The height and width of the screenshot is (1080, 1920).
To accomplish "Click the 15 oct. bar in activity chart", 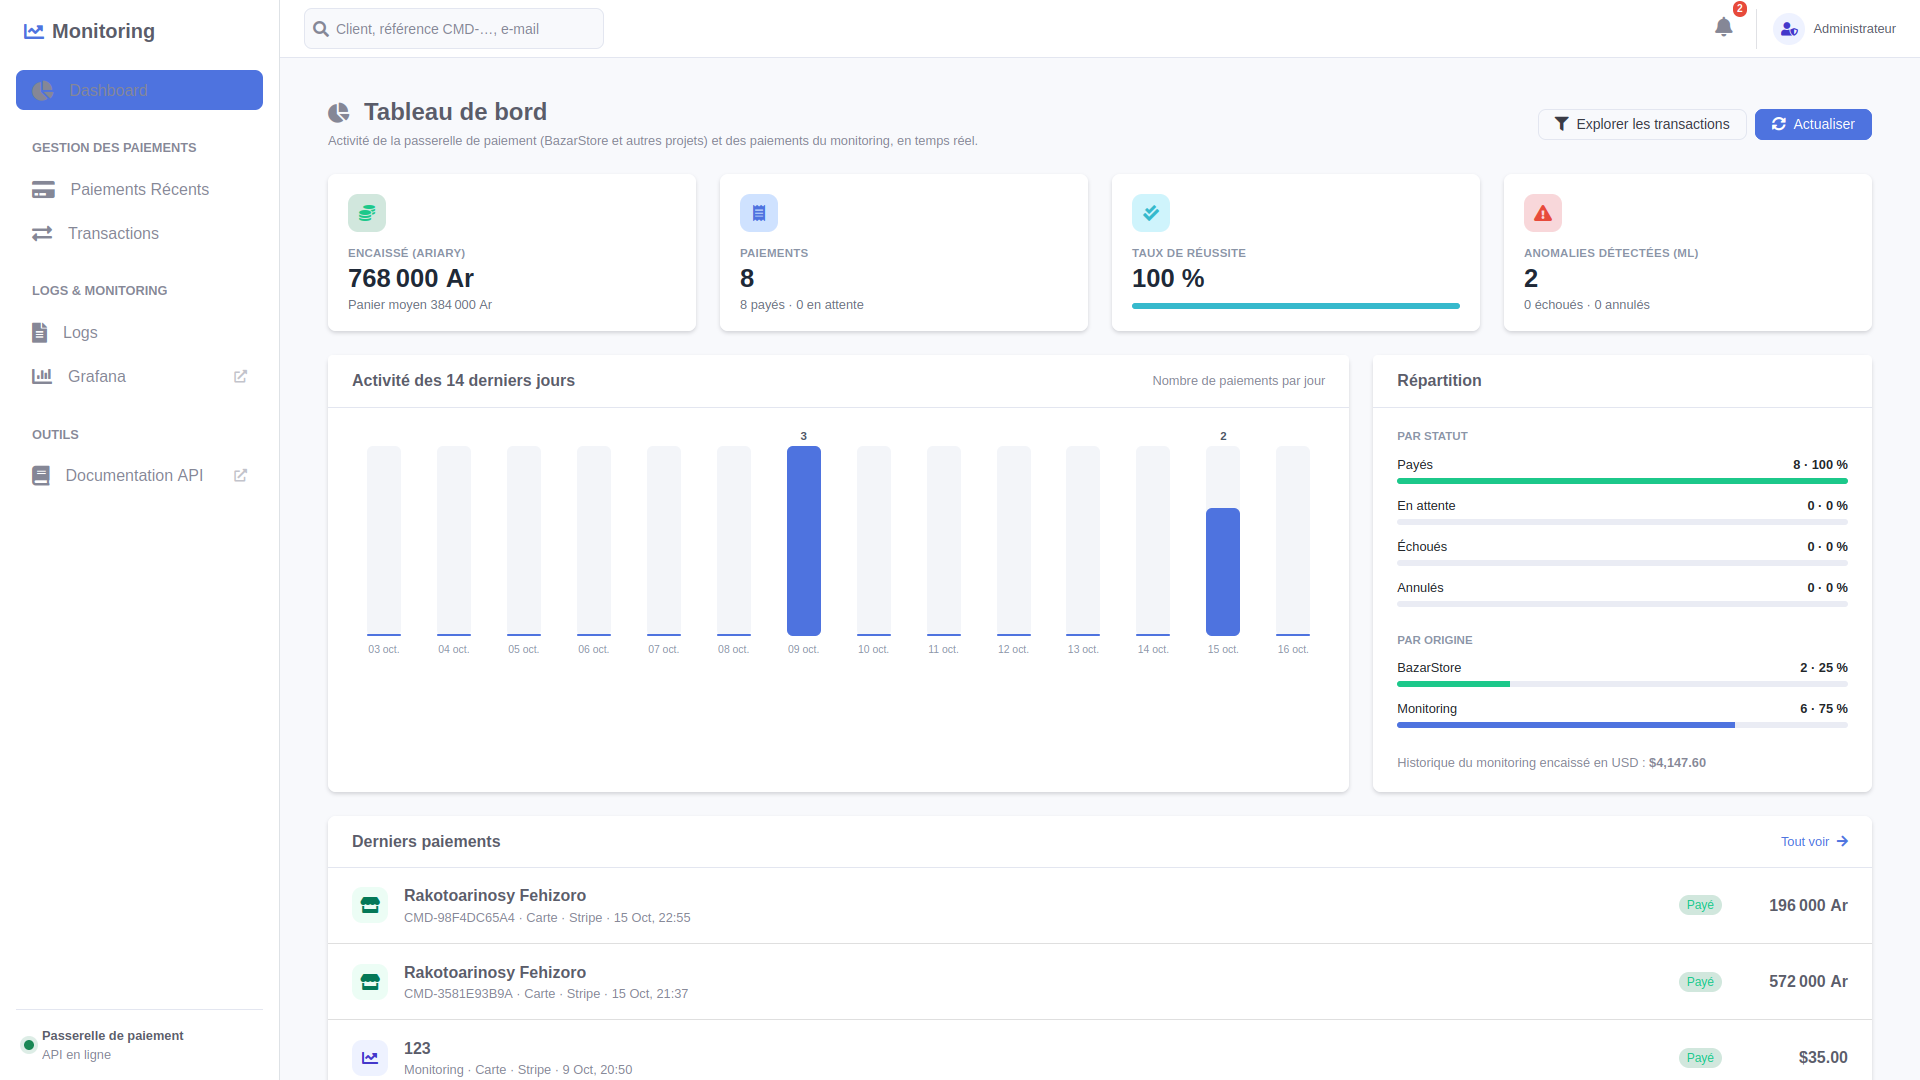I will tap(1223, 572).
